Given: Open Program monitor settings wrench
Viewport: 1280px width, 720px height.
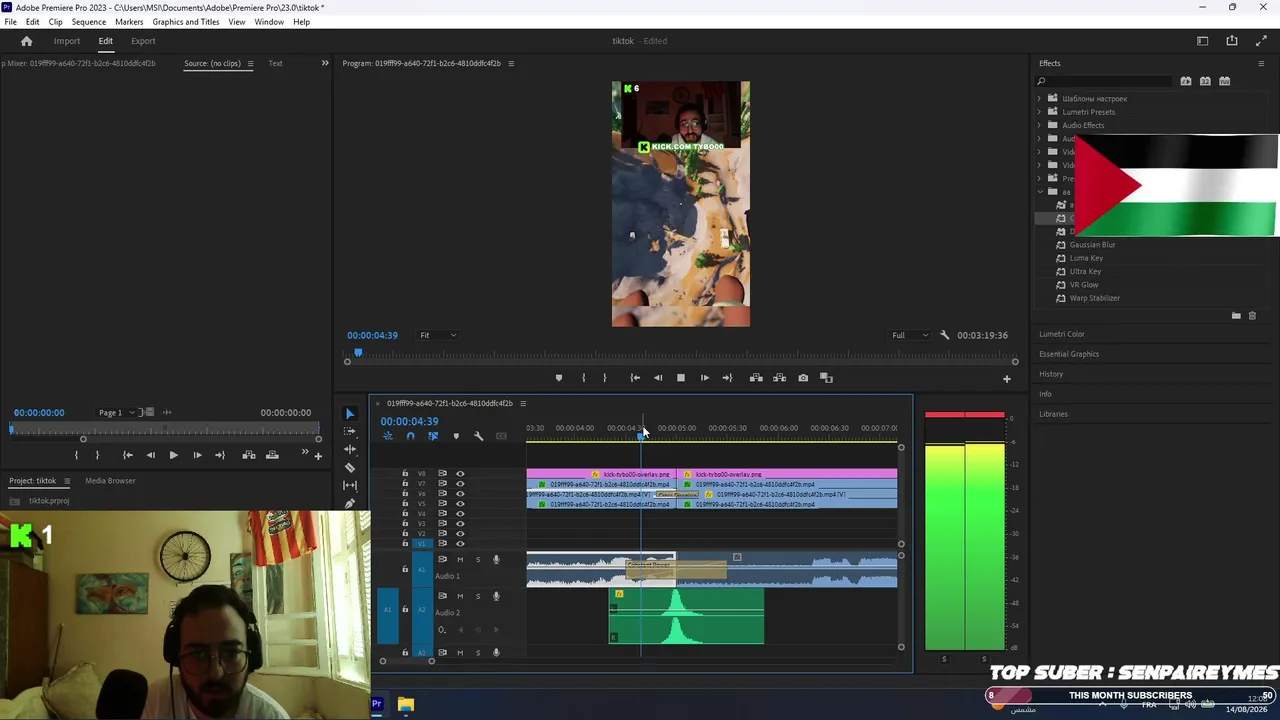Looking at the screenshot, I should coord(945,335).
